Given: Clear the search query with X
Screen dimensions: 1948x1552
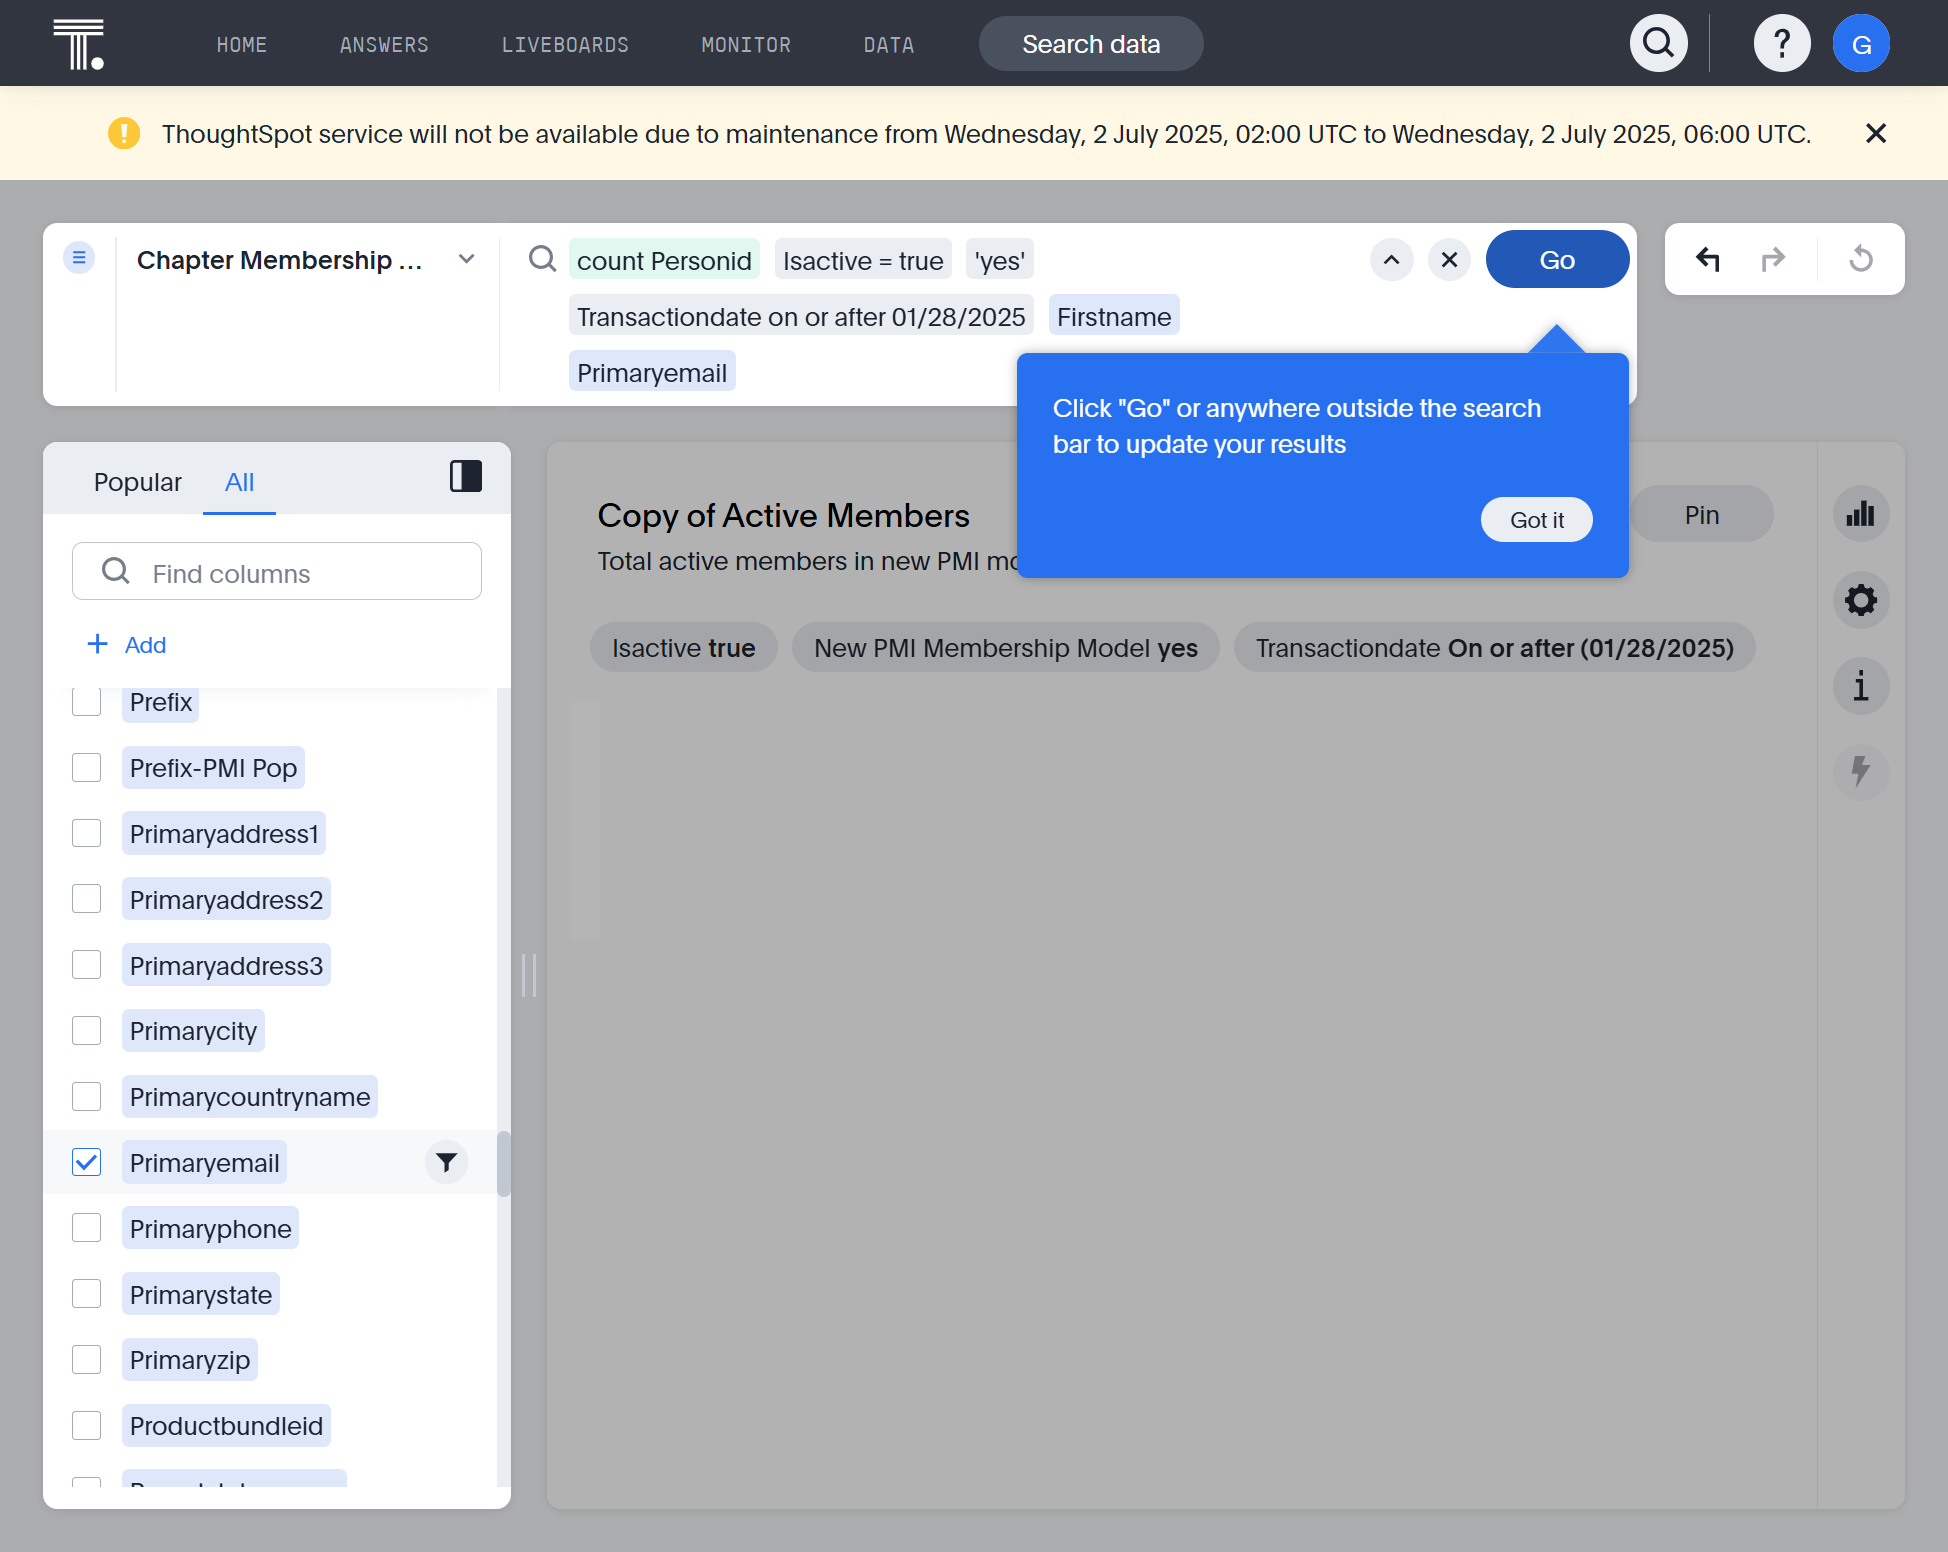Looking at the screenshot, I should (1449, 260).
